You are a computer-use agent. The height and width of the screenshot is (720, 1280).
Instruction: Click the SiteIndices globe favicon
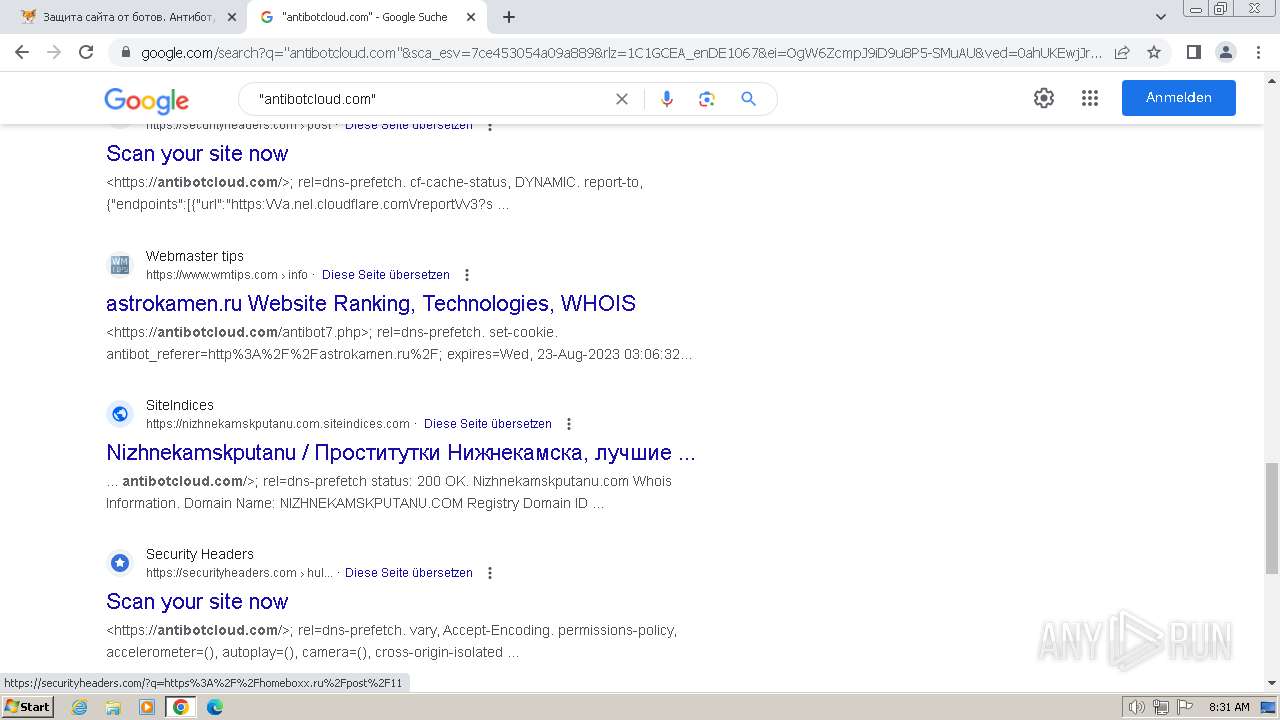120,414
